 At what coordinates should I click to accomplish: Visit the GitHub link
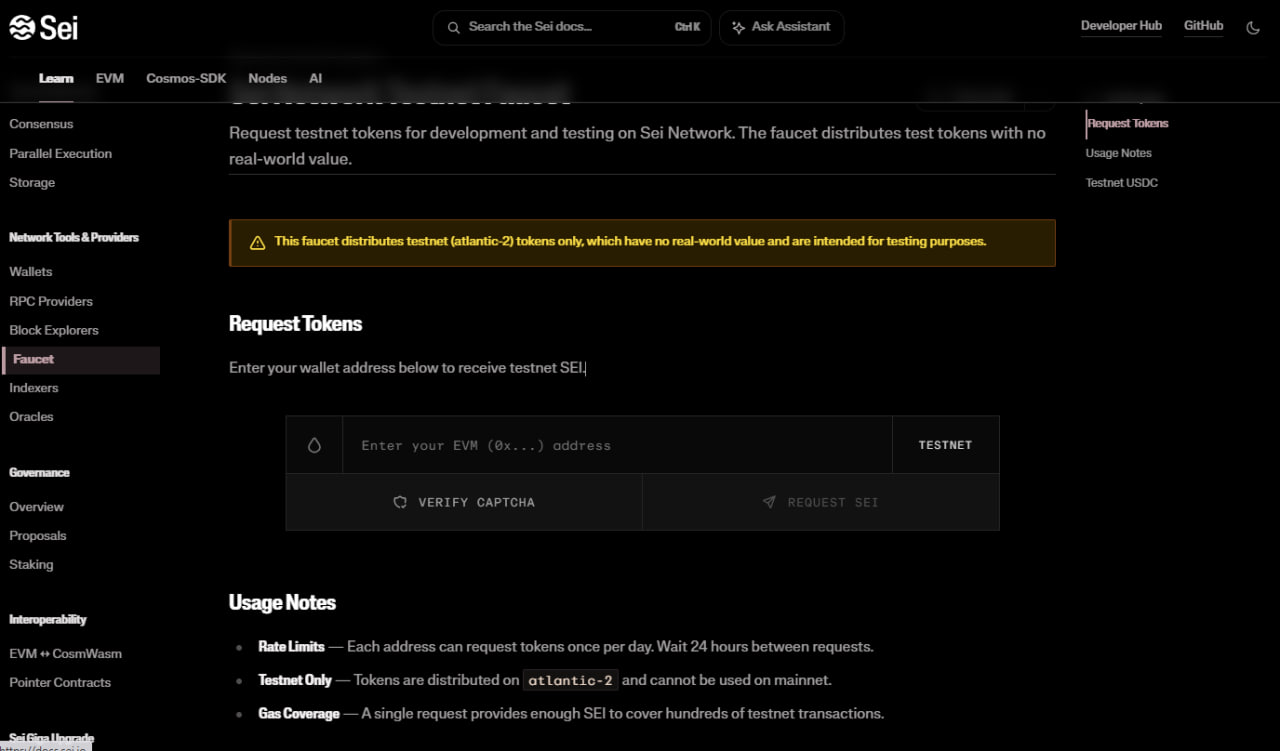coord(1203,26)
